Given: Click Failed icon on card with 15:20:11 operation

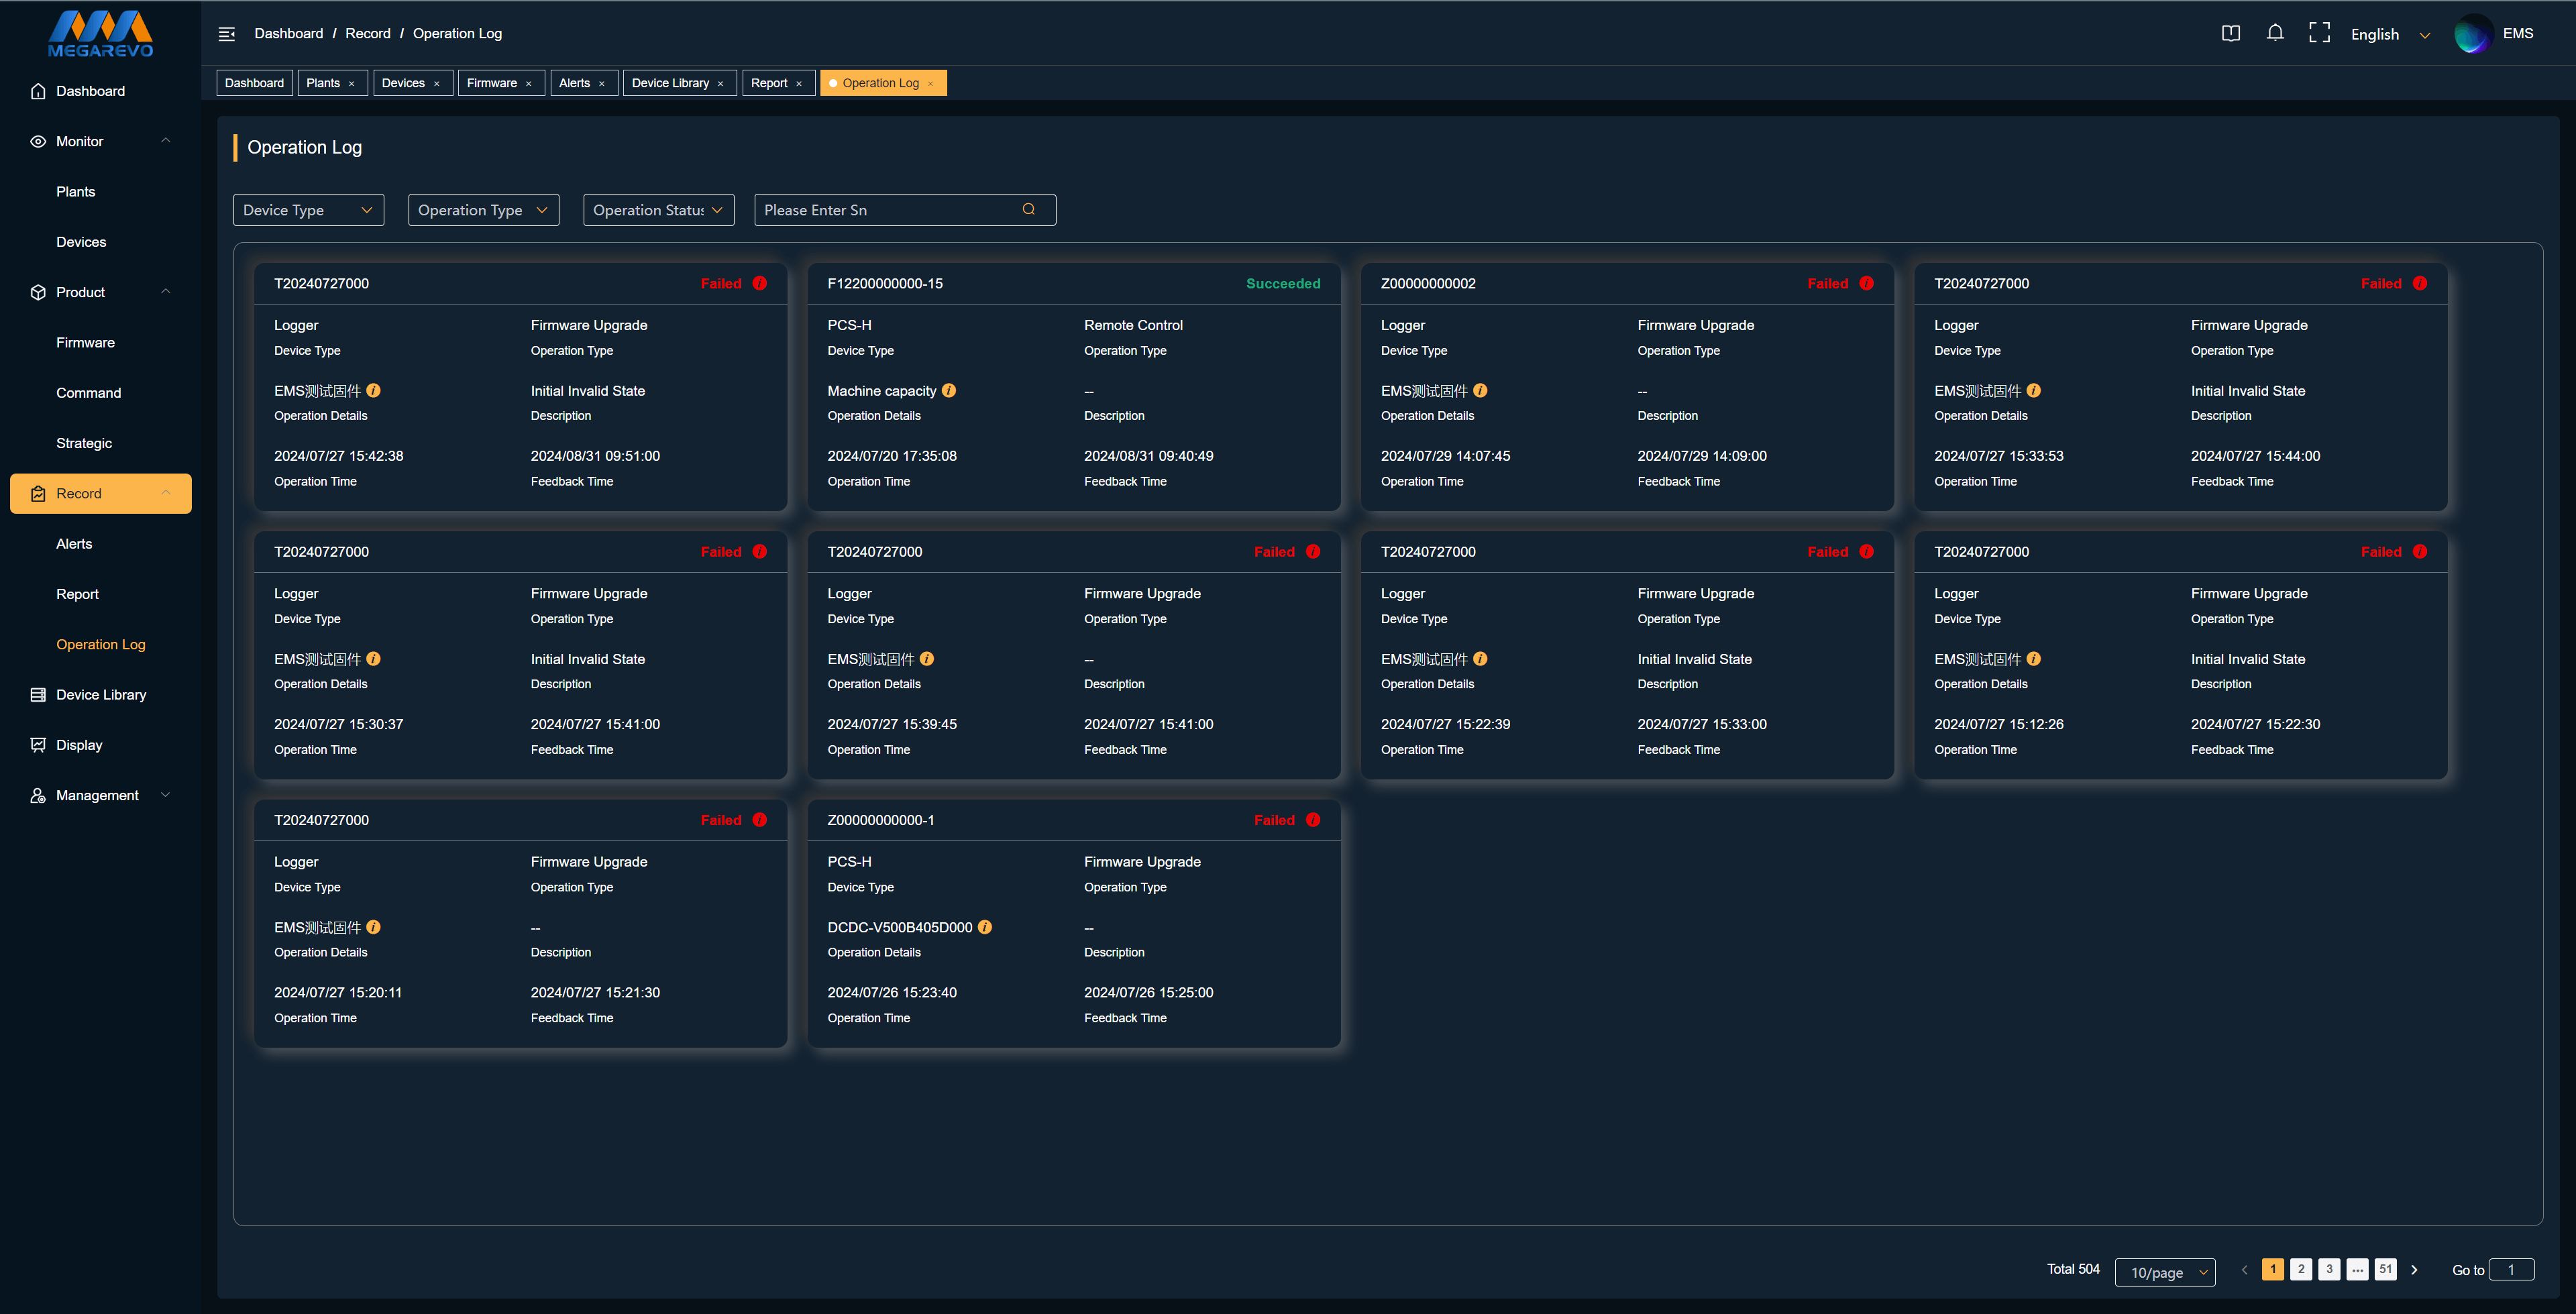Looking at the screenshot, I should click(x=760, y=820).
